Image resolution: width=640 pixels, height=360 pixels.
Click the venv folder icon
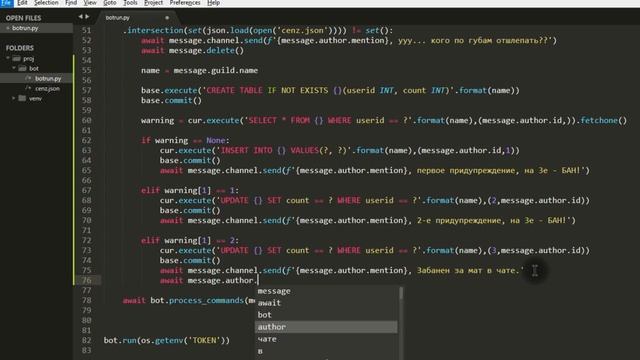point(22,98)
